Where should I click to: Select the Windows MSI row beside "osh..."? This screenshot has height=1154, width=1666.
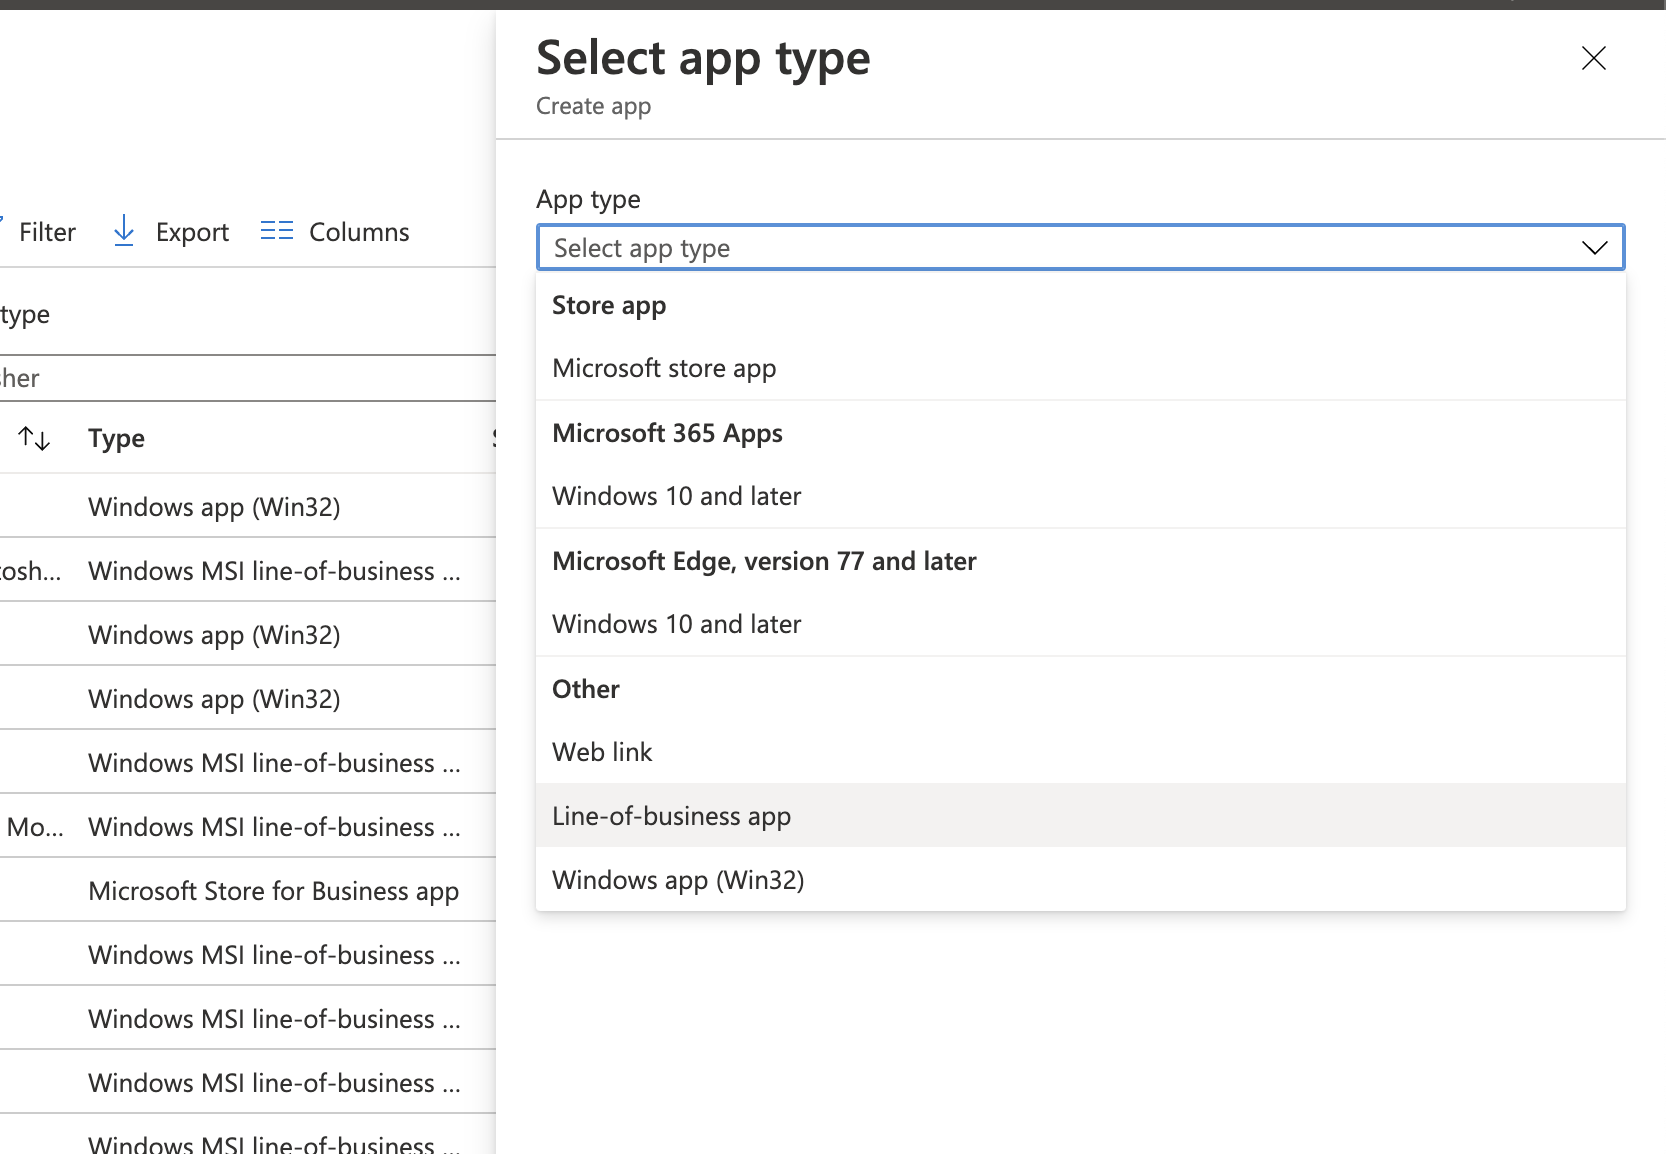coord(248,570)
